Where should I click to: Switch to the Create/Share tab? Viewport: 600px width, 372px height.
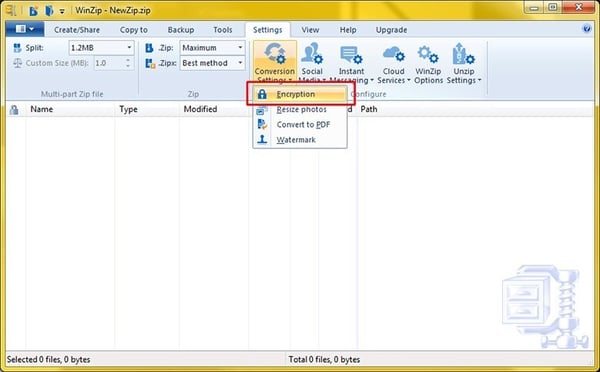click(x=77, y=30)
